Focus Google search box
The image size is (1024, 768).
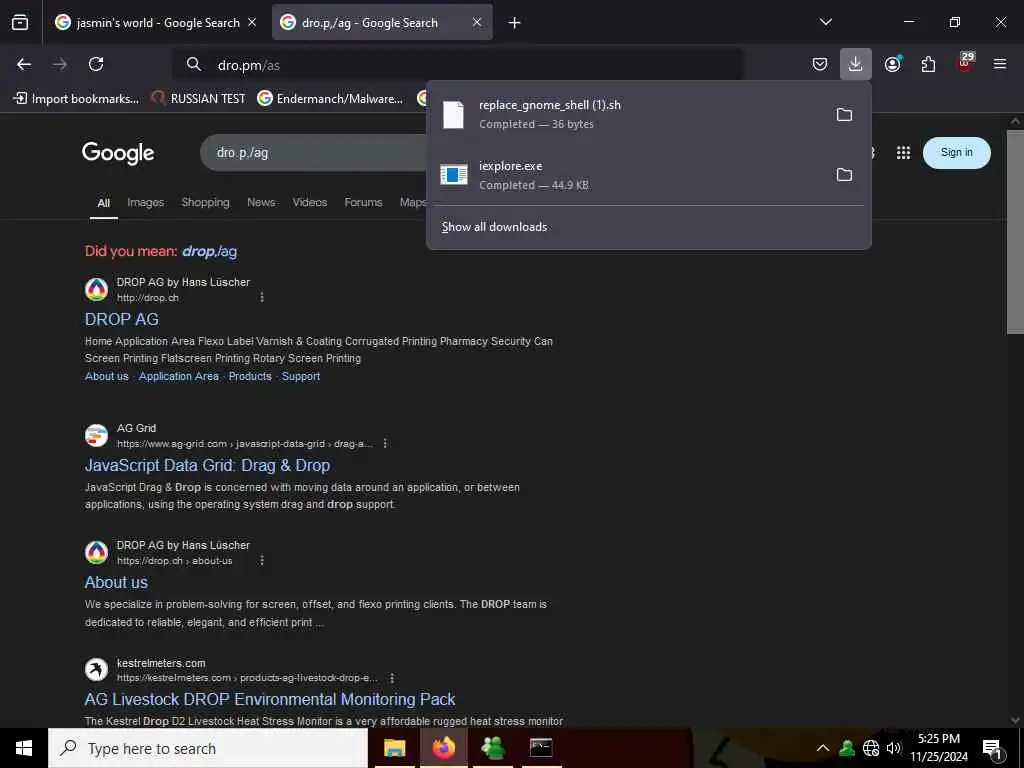tap(313, 153)
